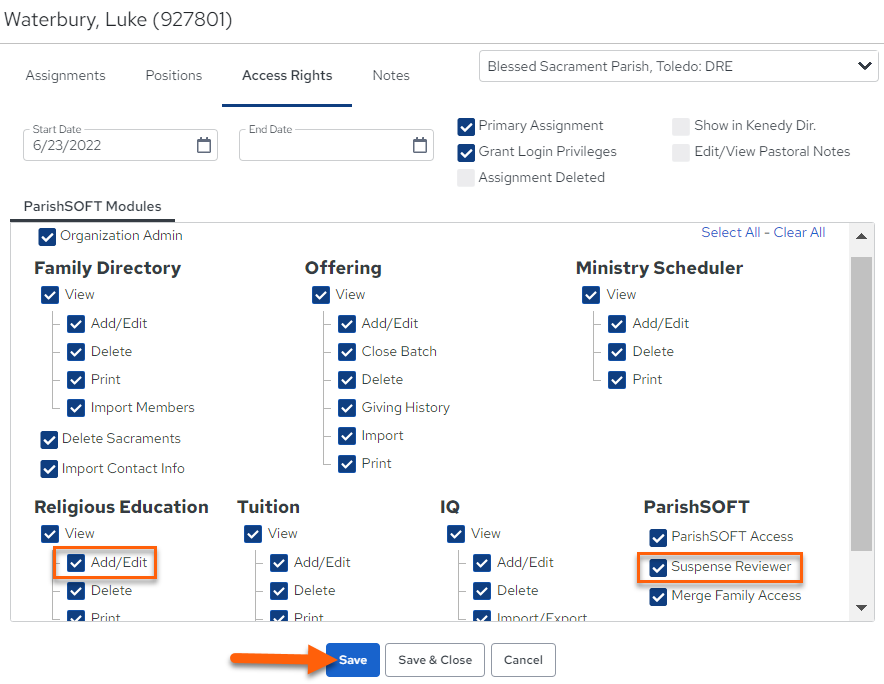This screenshot has width=884, height=684.
Task: Toggle Family Directory View checkbox
Action: click(x=50, y=295)
